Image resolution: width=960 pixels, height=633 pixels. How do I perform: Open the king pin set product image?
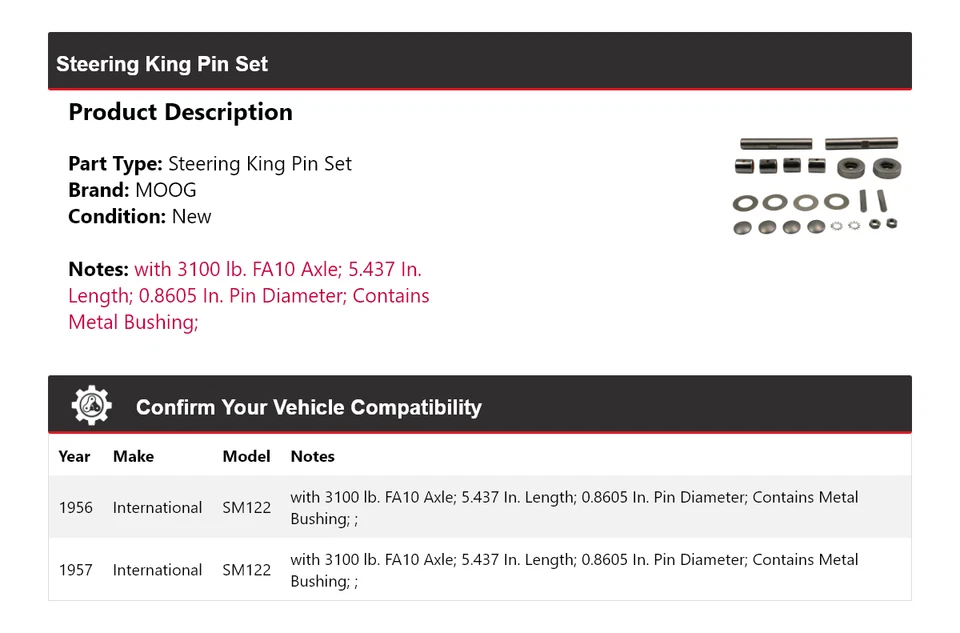coord(816,186)
